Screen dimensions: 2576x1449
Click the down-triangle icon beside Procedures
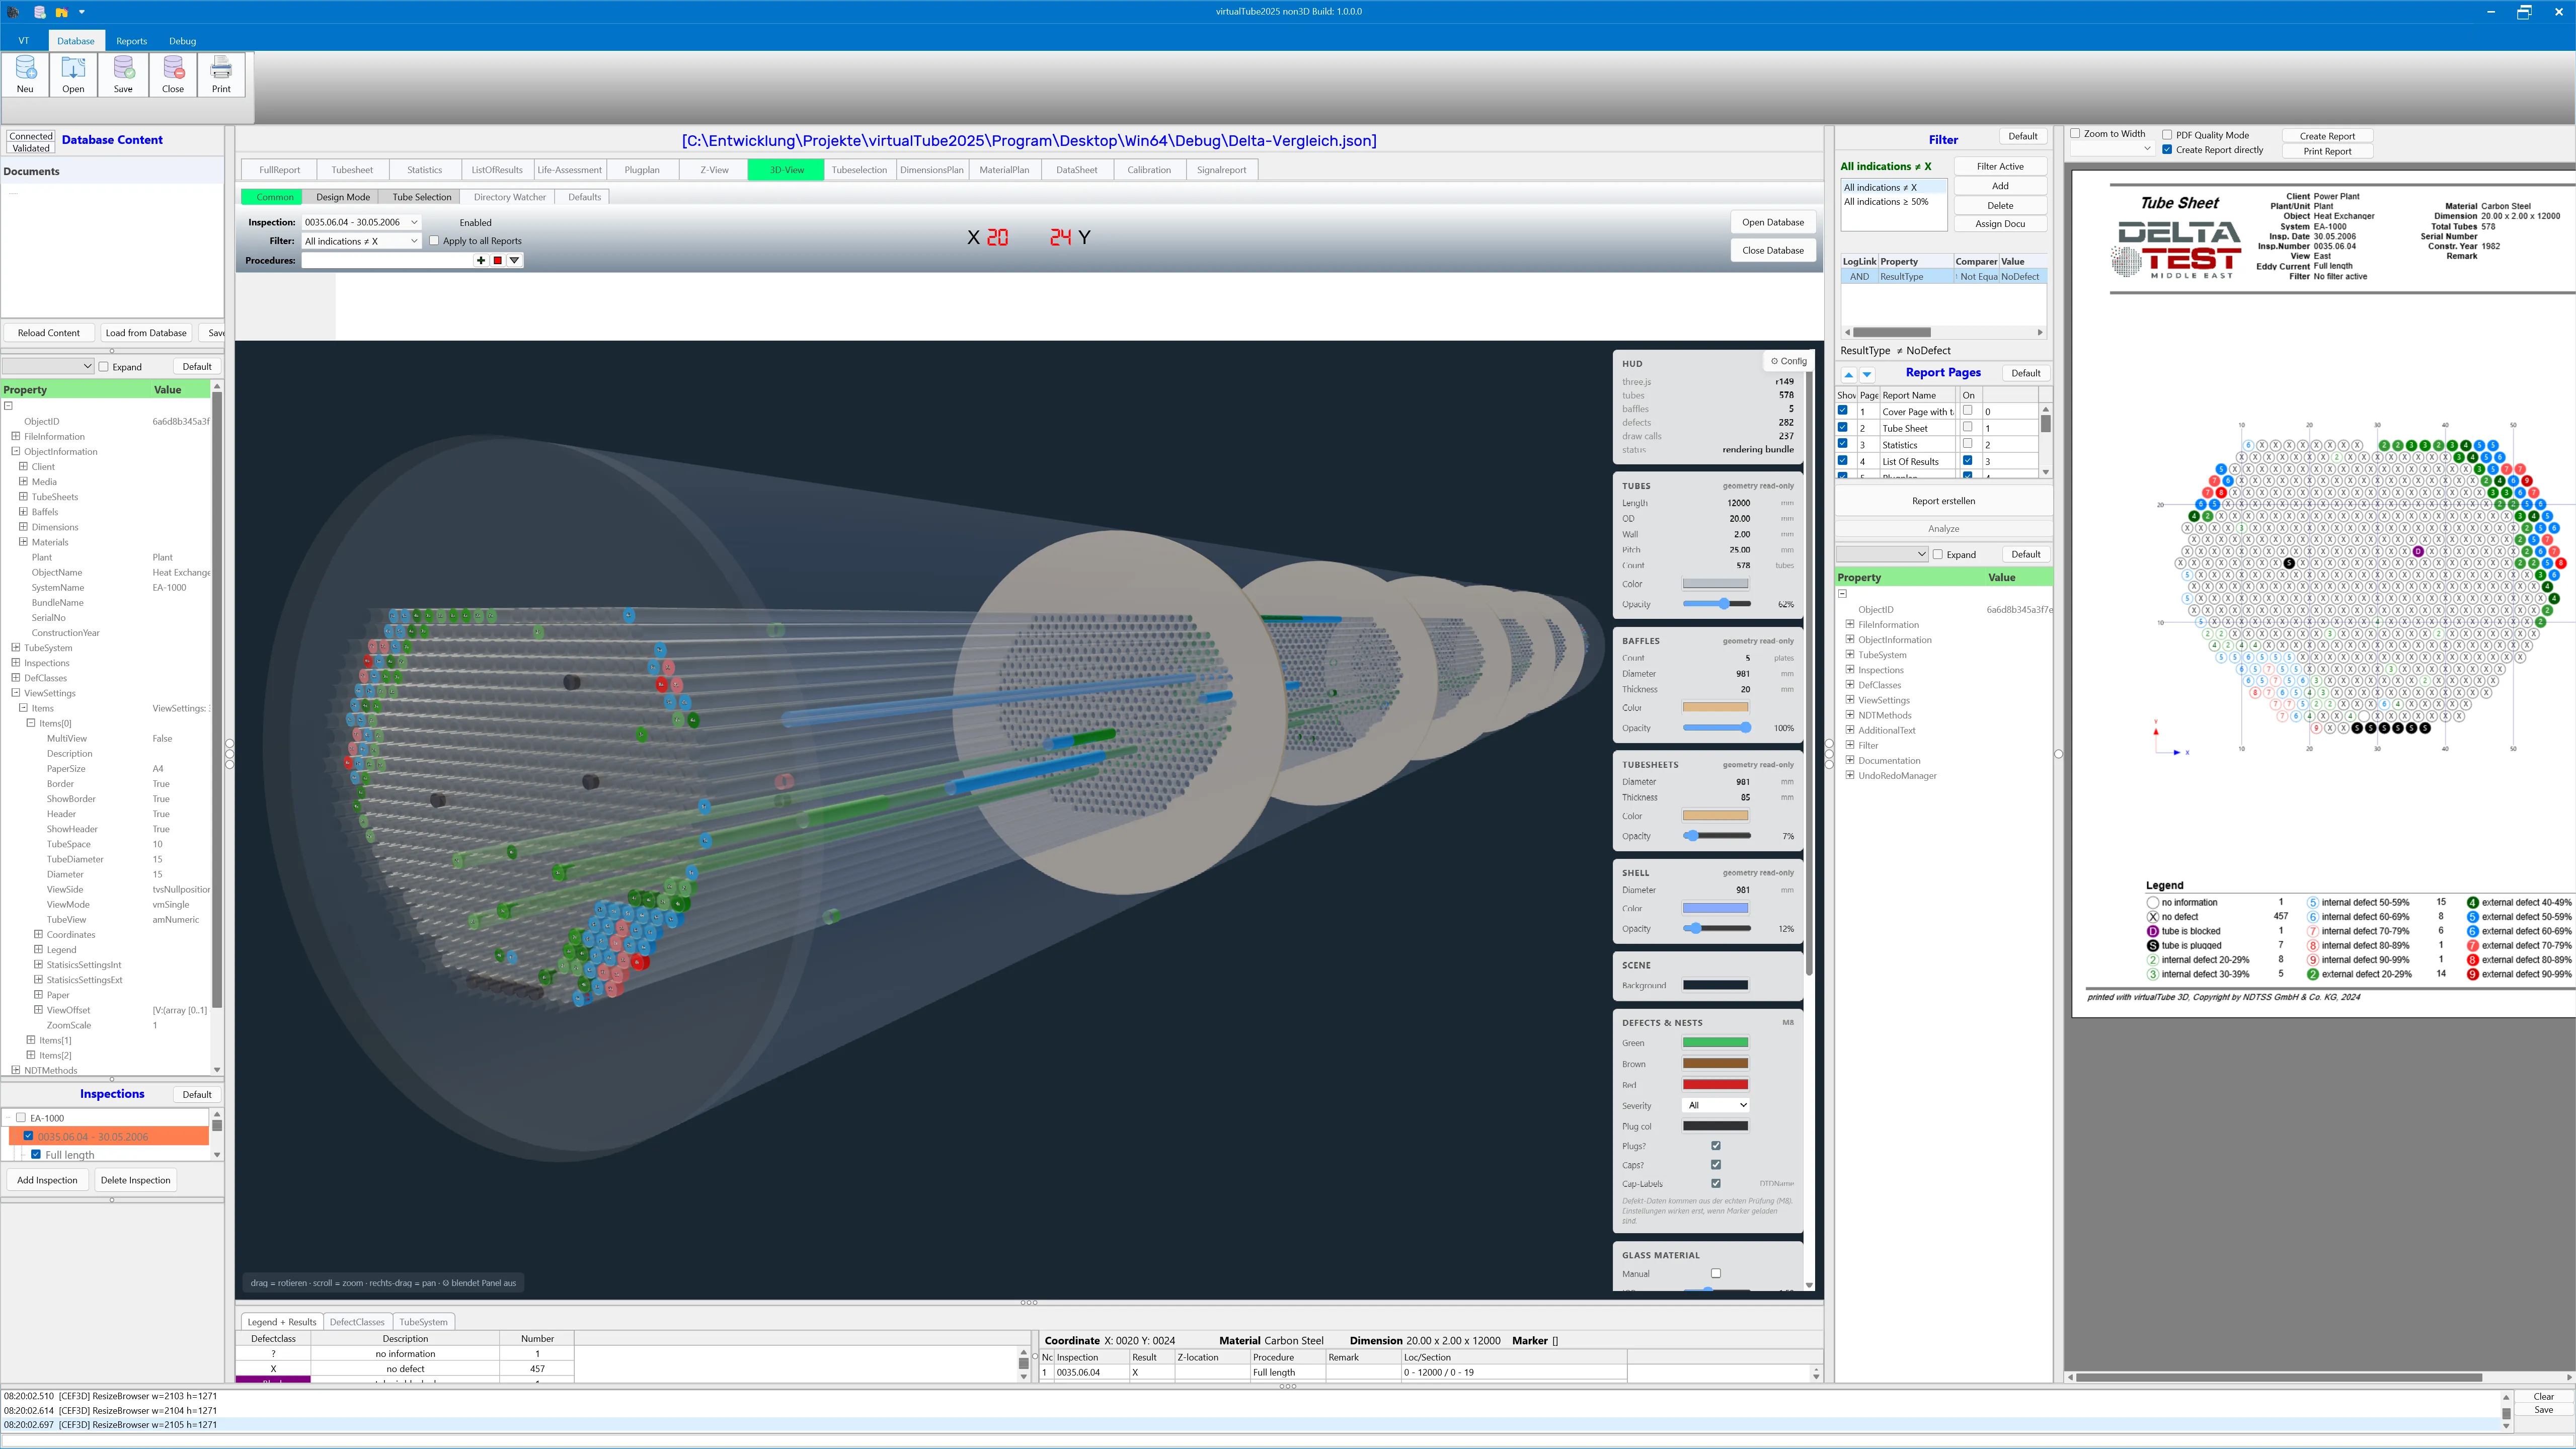click(514, 260)
